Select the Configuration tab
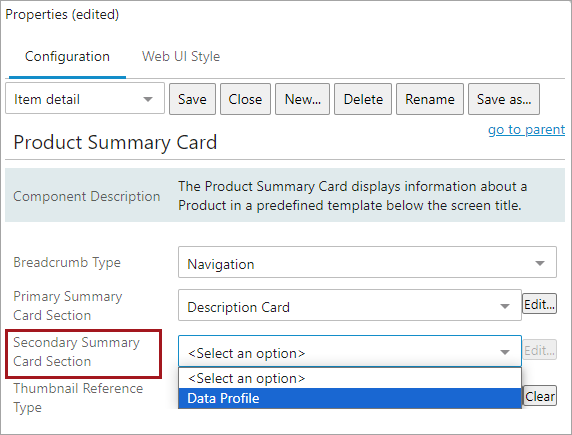Viewport: 572px width, 435px height. coord(67,57)
